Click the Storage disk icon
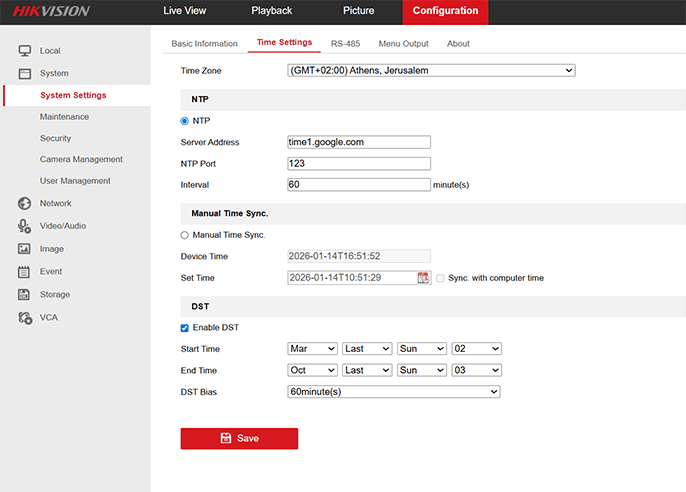This screenshot has height=492, width=686. [x=24, y=294]
